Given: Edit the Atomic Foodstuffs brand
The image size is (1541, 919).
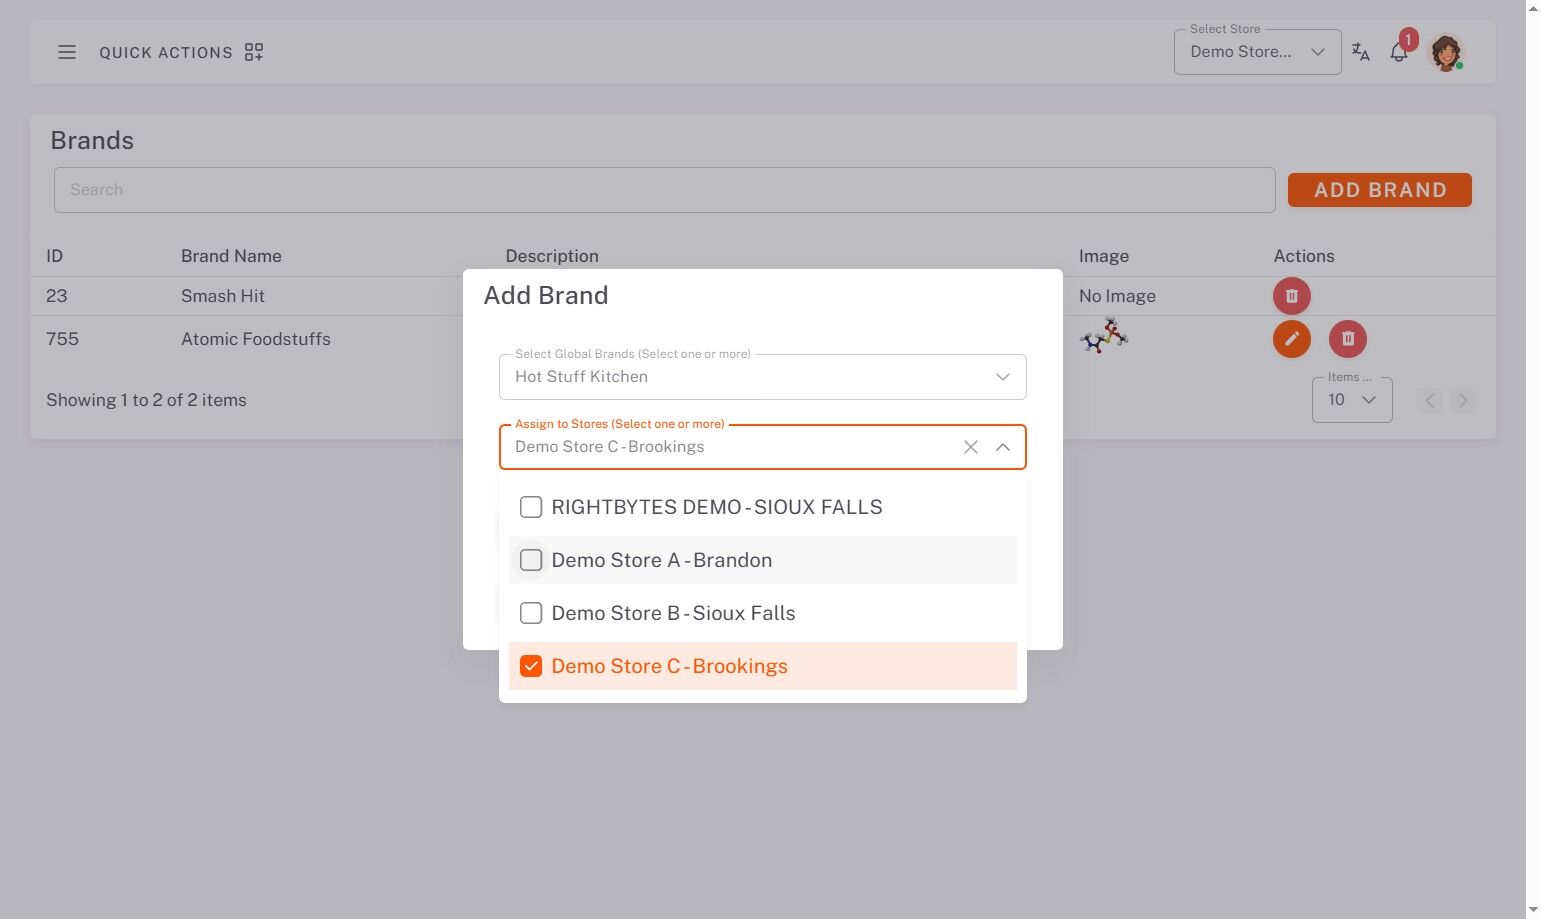Looking at the screenshot, I should [1291, 339].
